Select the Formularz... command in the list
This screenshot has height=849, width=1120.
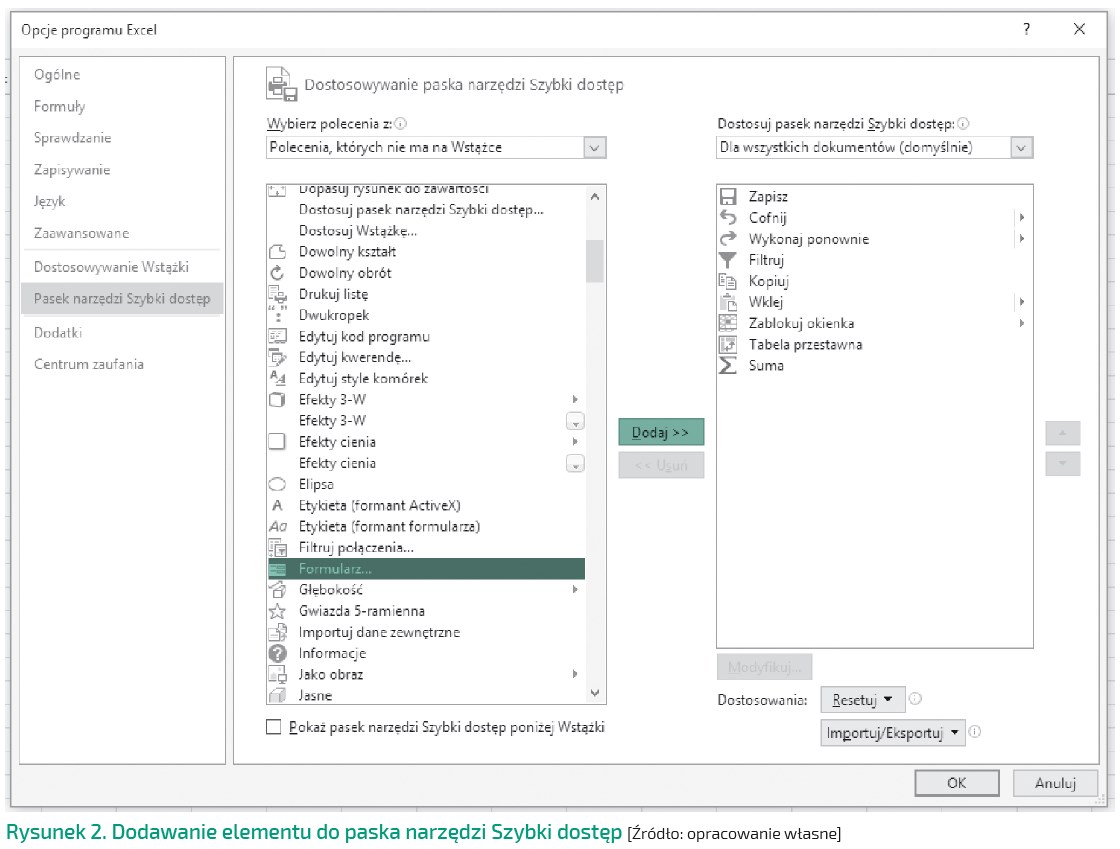click(426, 569)
